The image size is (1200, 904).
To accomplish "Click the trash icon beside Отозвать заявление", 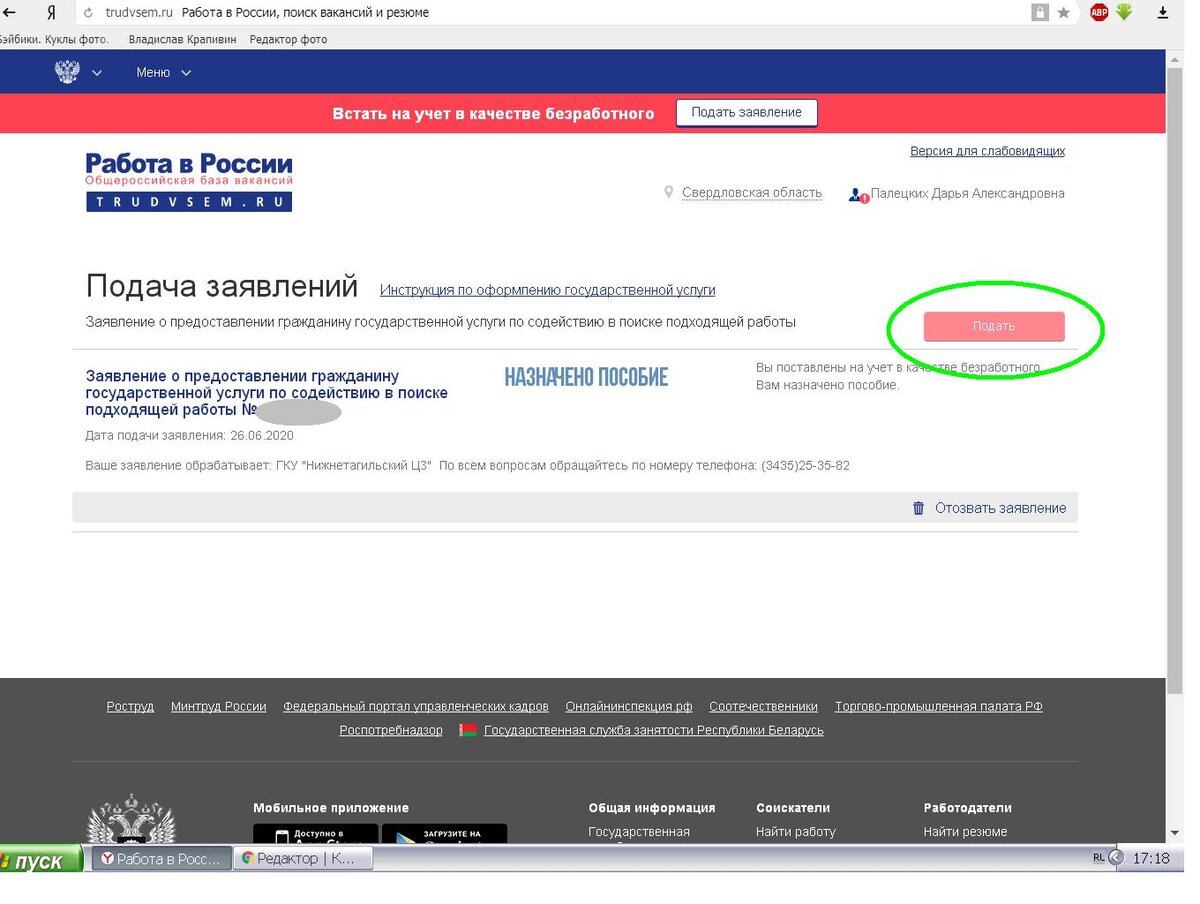I will click(919, 508).
